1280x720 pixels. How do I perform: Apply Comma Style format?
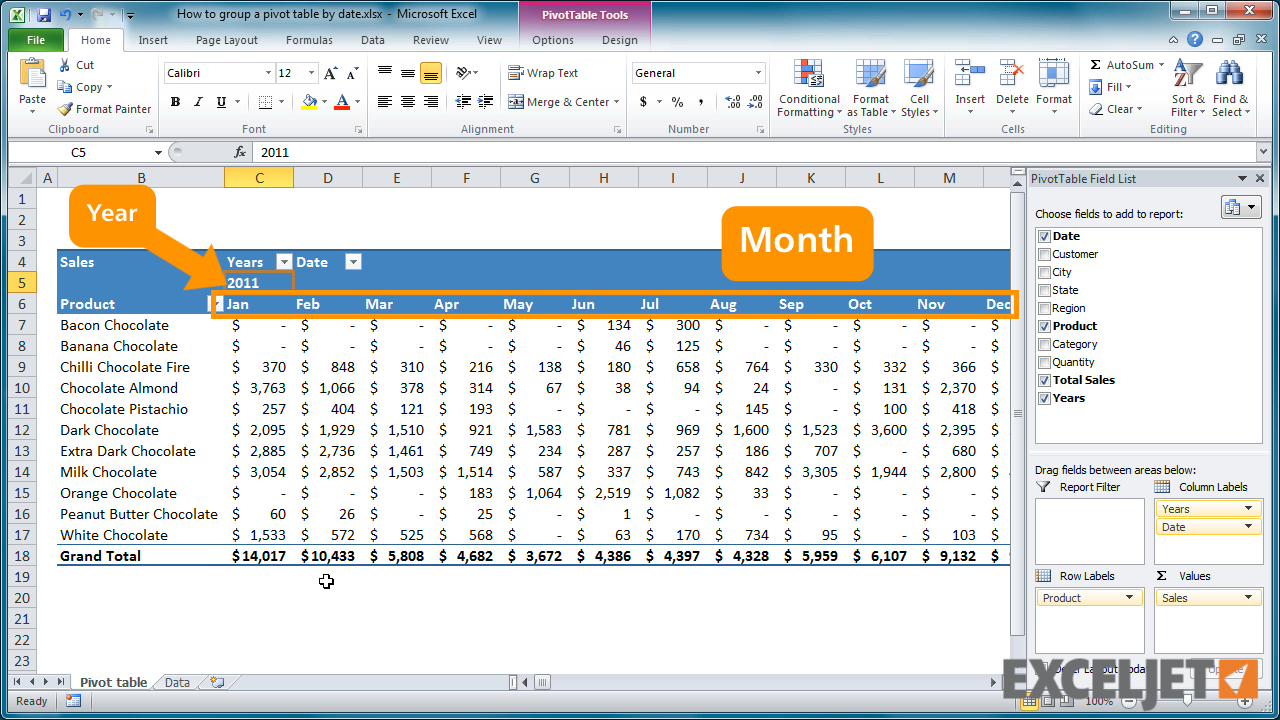pyautogui.click(x=701, y=102)
